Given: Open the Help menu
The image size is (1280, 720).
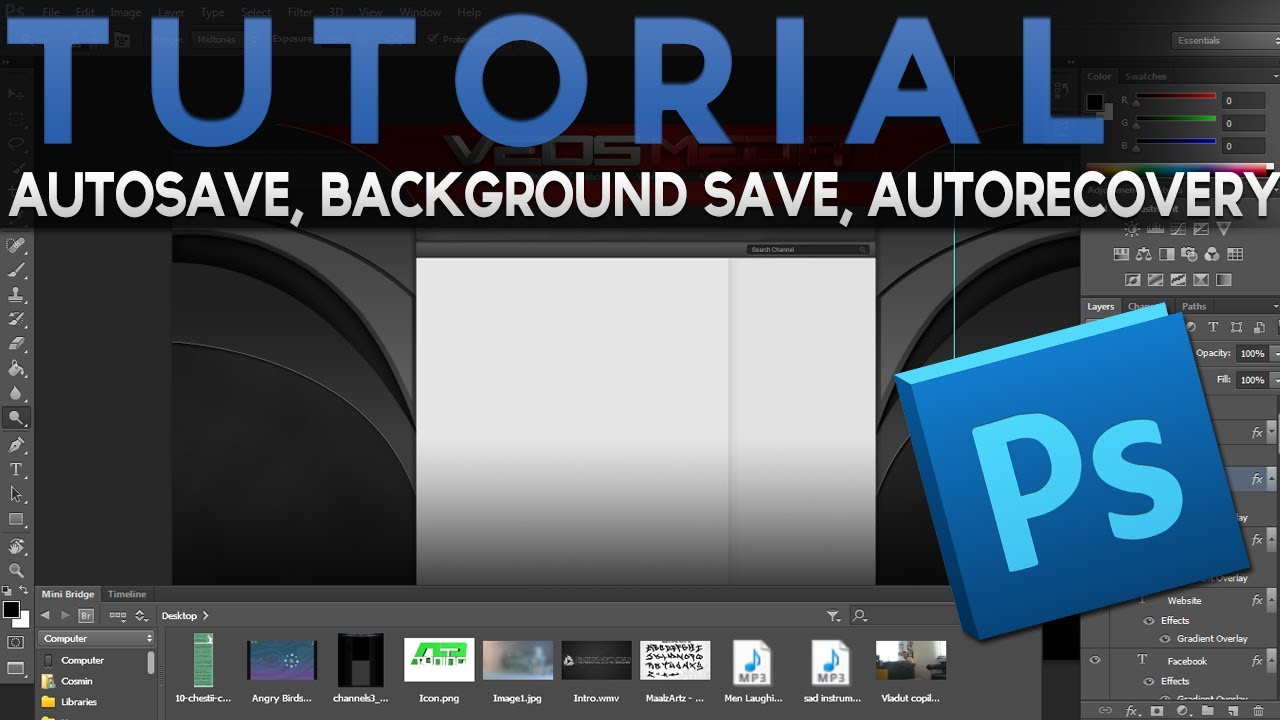Looking at the screenshot, I should (x=469, y=13).
